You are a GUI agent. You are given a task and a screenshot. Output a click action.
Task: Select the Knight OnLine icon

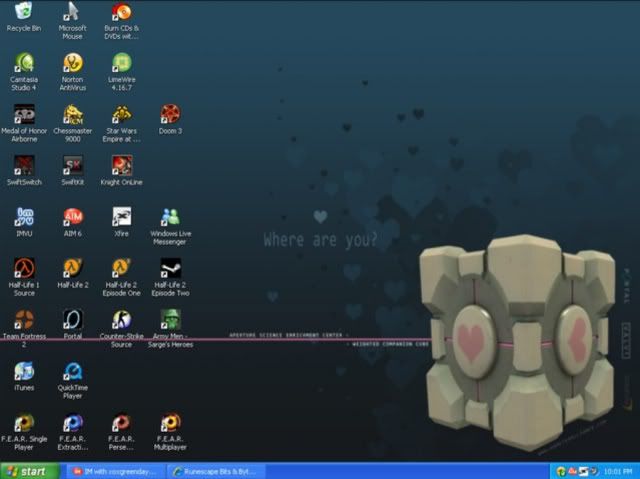pos(121,165)
